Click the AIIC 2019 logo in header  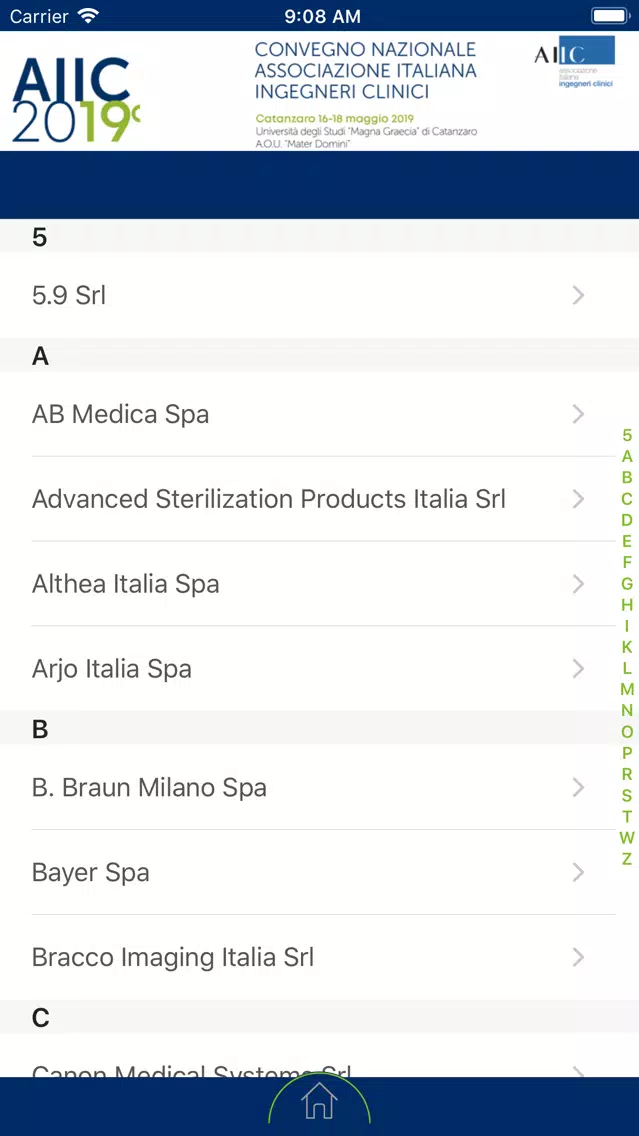(x=75, y=99)
